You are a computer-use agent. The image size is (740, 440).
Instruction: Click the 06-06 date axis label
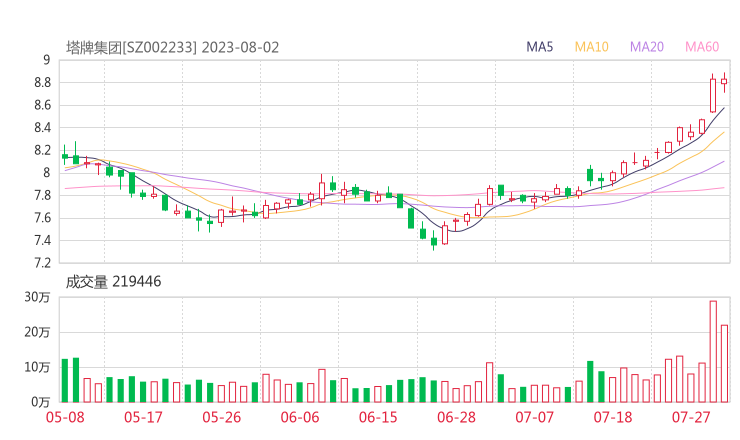[x=300, y=417]
